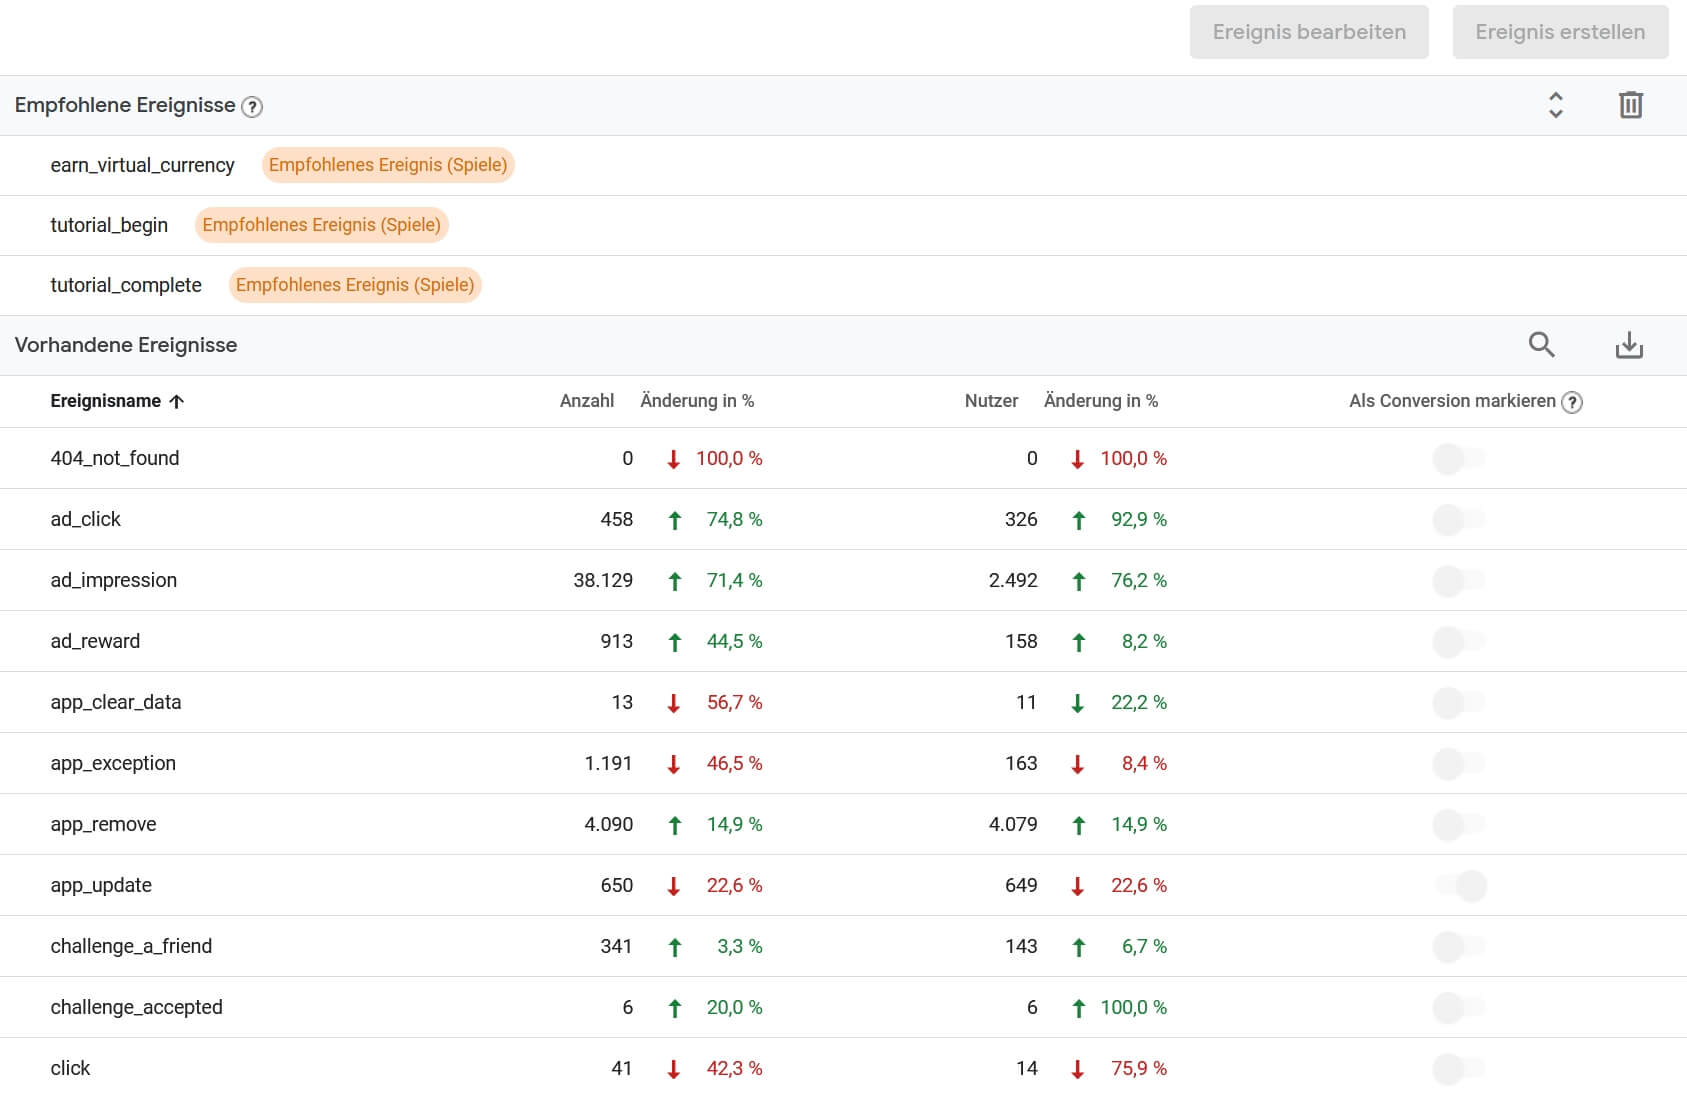
Task: Open the tutorial_begin recommended event
Action: (x=109, y=225)
